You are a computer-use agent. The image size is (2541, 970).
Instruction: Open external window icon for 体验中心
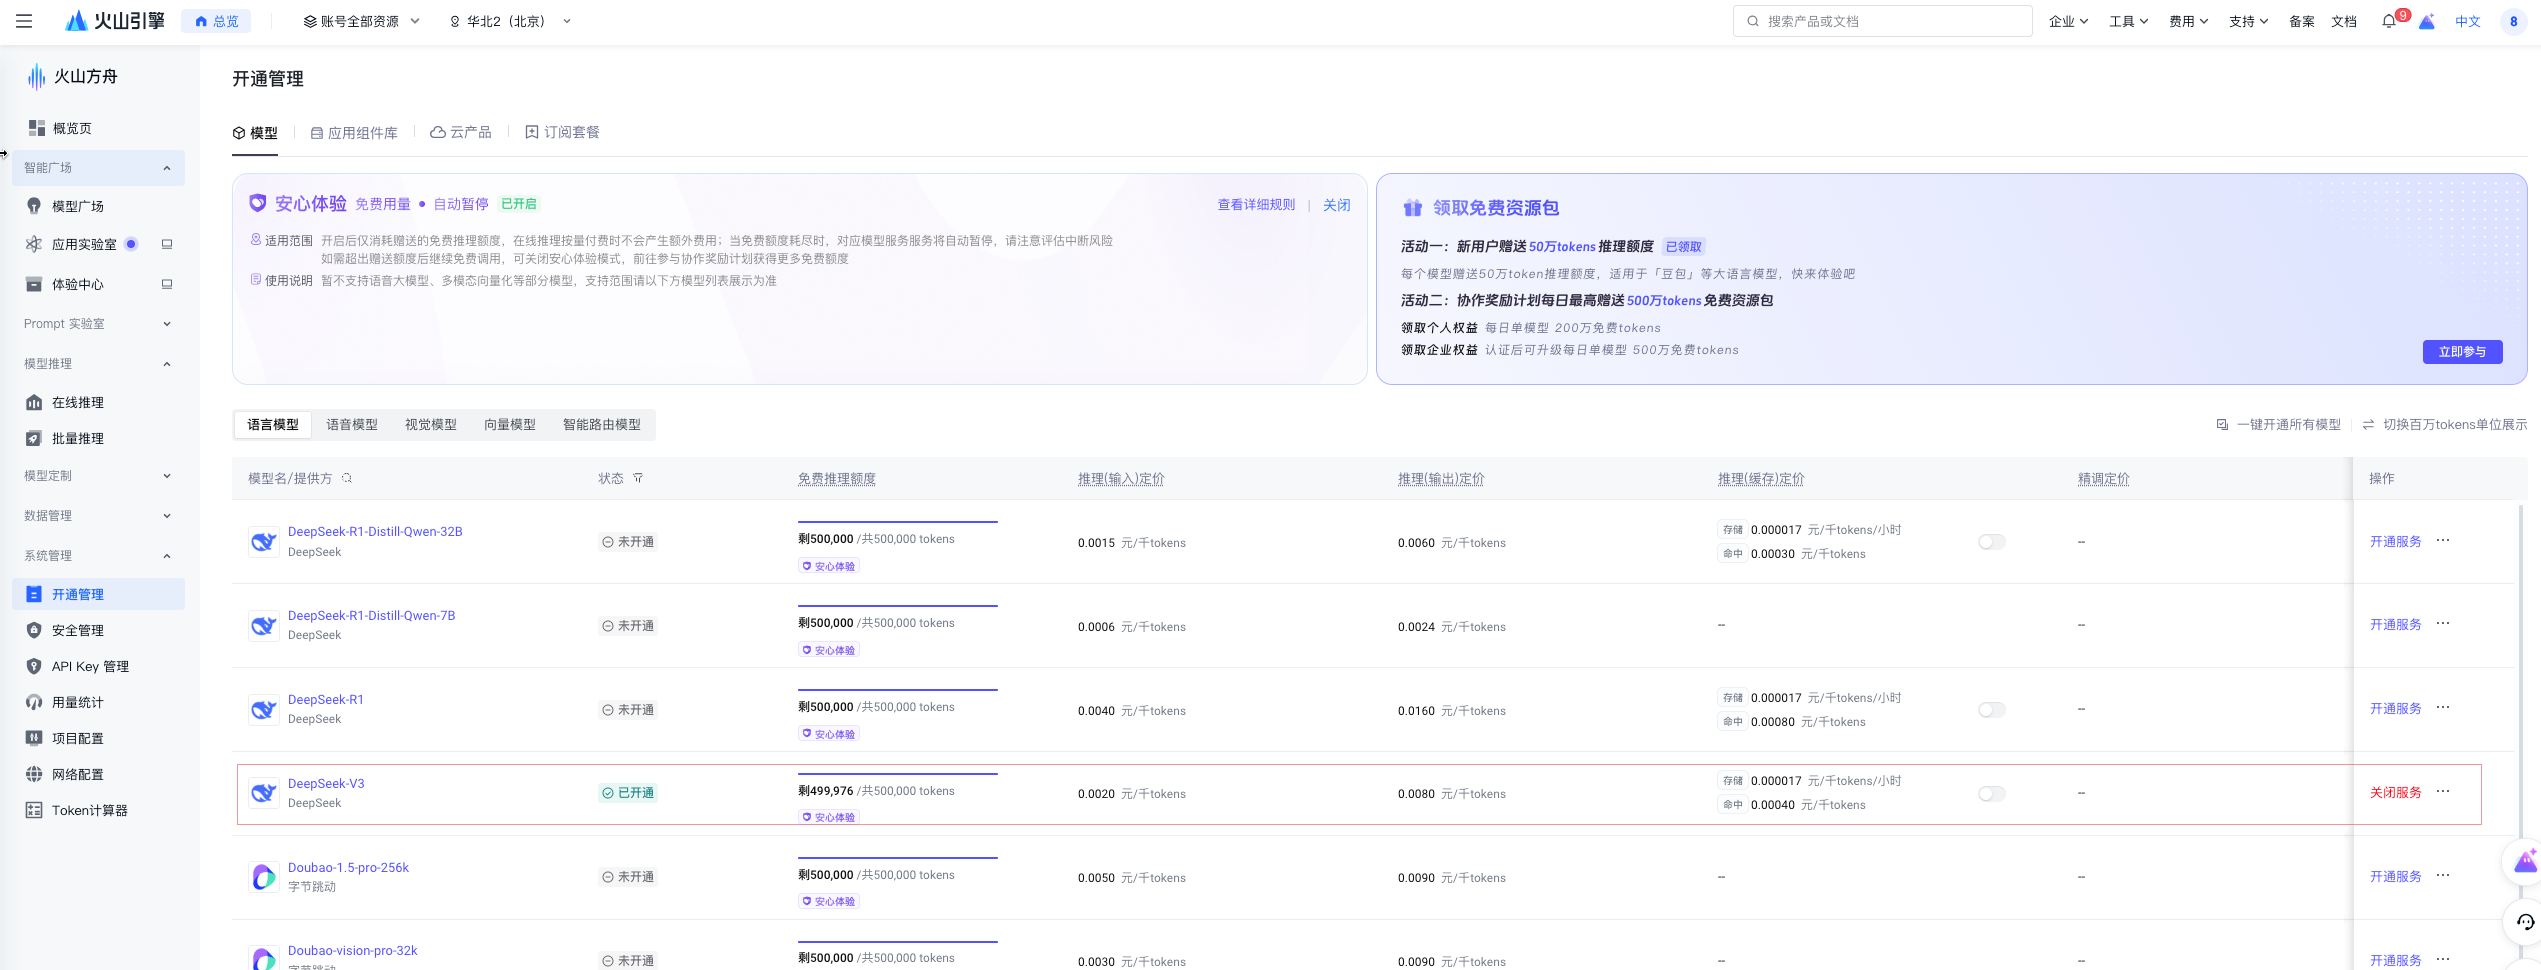167,284
